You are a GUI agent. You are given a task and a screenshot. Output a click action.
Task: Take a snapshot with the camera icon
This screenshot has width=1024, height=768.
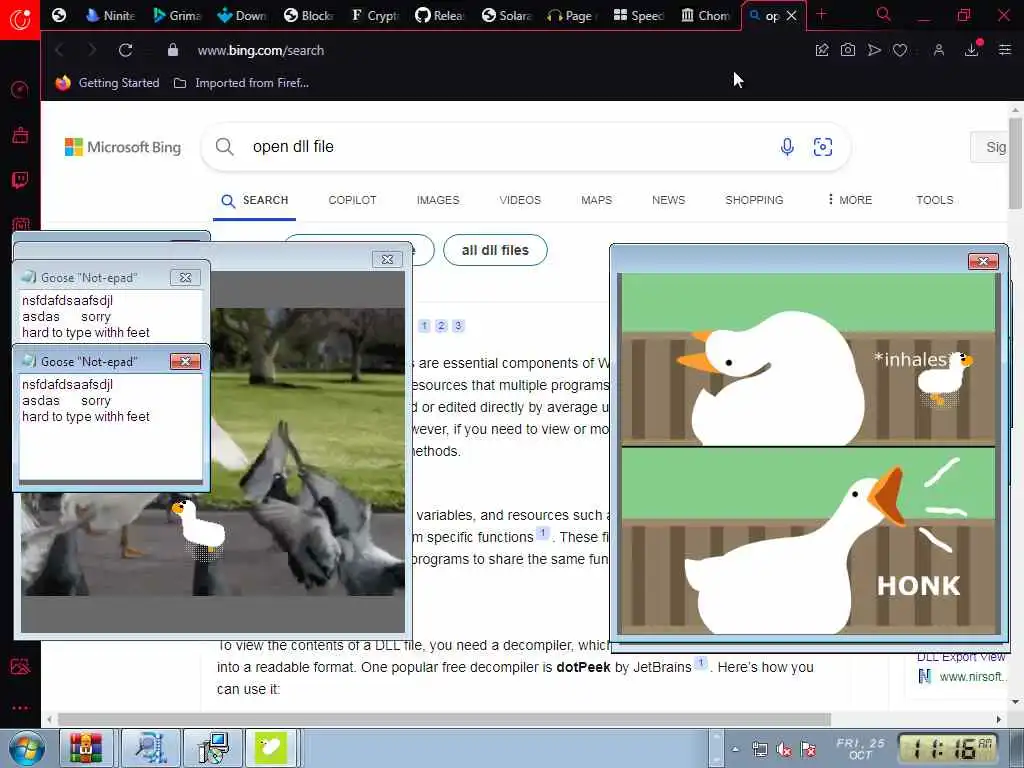pyautogui.click(x=848, y=50)
